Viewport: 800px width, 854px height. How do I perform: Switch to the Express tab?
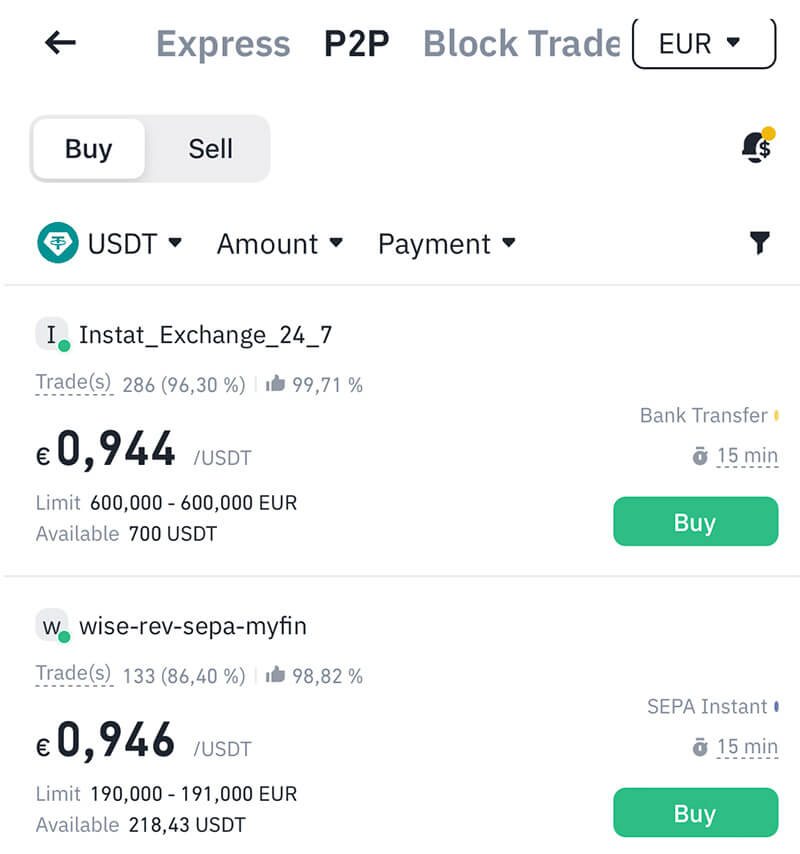click(x=223, y=44)
